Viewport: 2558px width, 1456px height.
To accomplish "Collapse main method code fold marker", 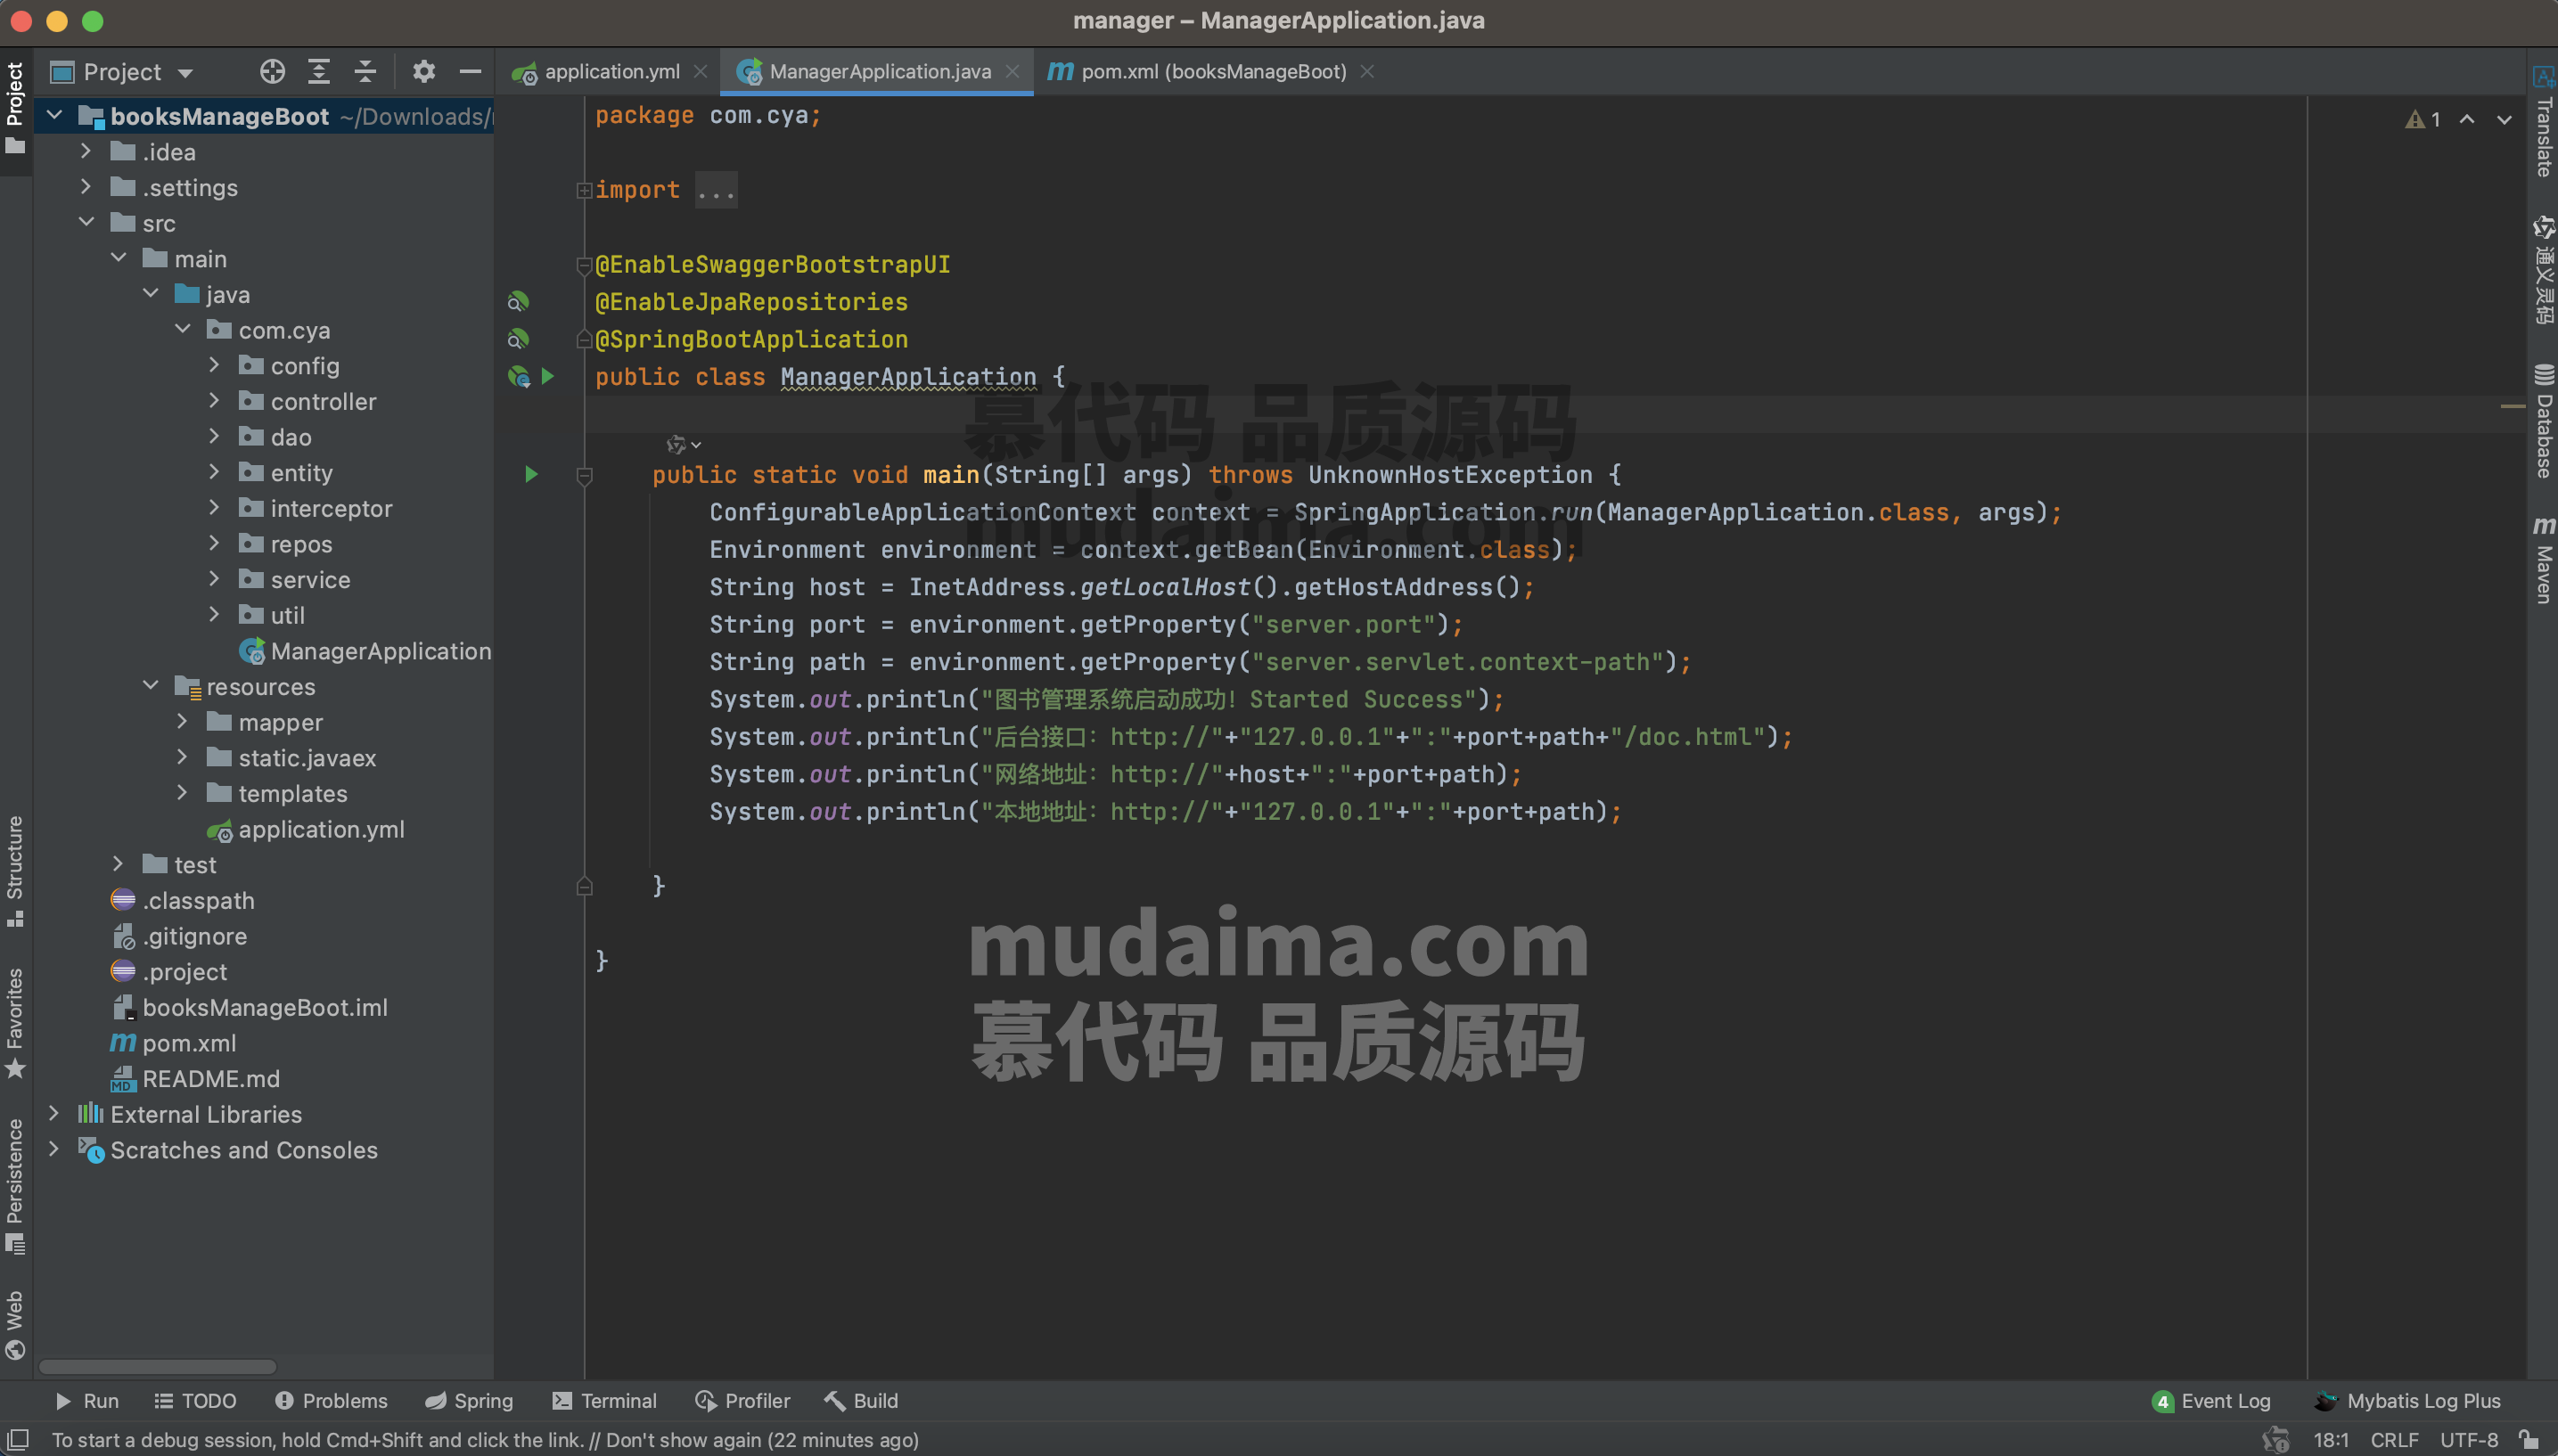I will (584, 476).
